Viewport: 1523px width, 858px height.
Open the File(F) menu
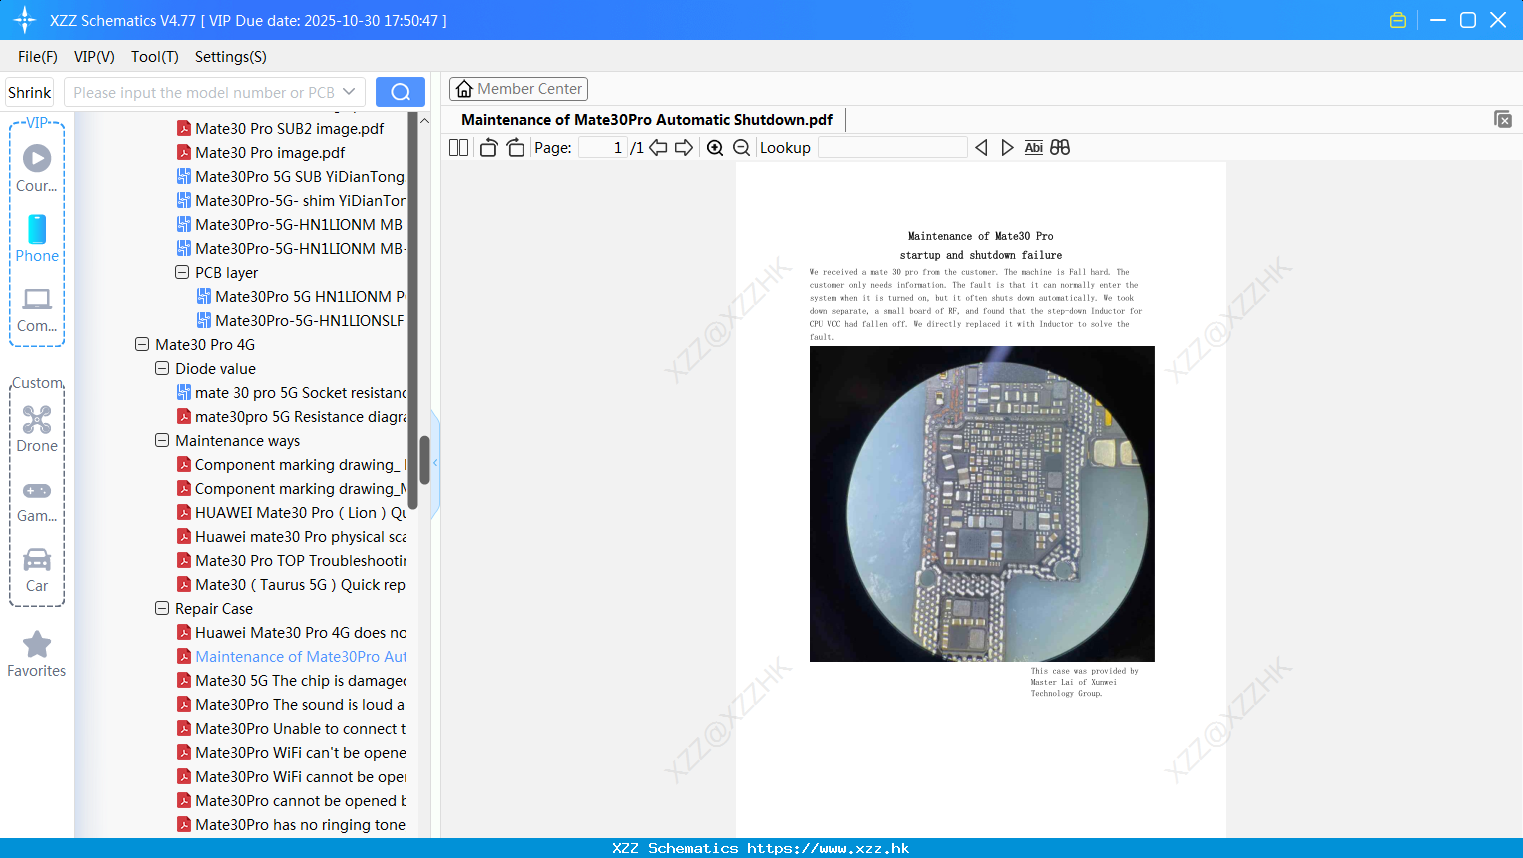[x=38, y=56]
